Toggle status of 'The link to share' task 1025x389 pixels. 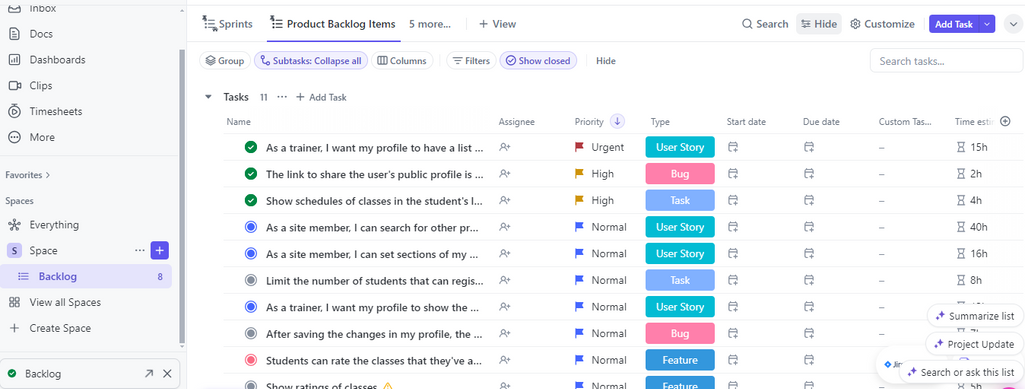(250, 174)
